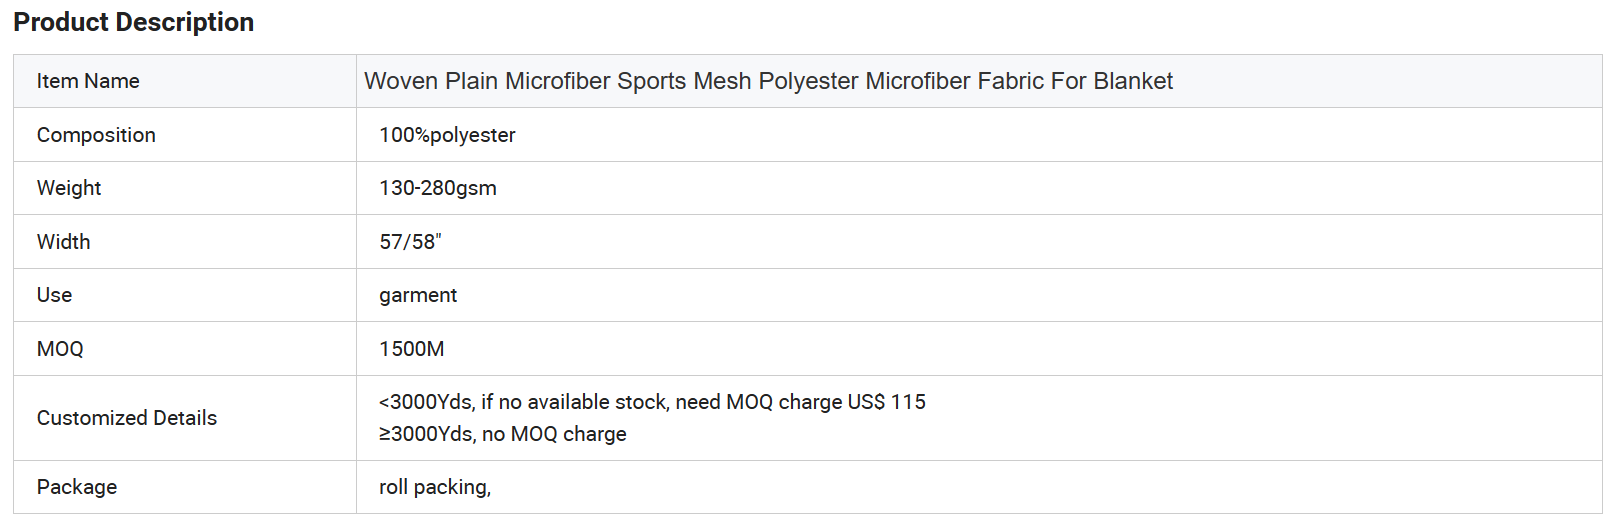Select the Package row label
This screenshot has height=520, width=1611.
(x=77, y=487)
